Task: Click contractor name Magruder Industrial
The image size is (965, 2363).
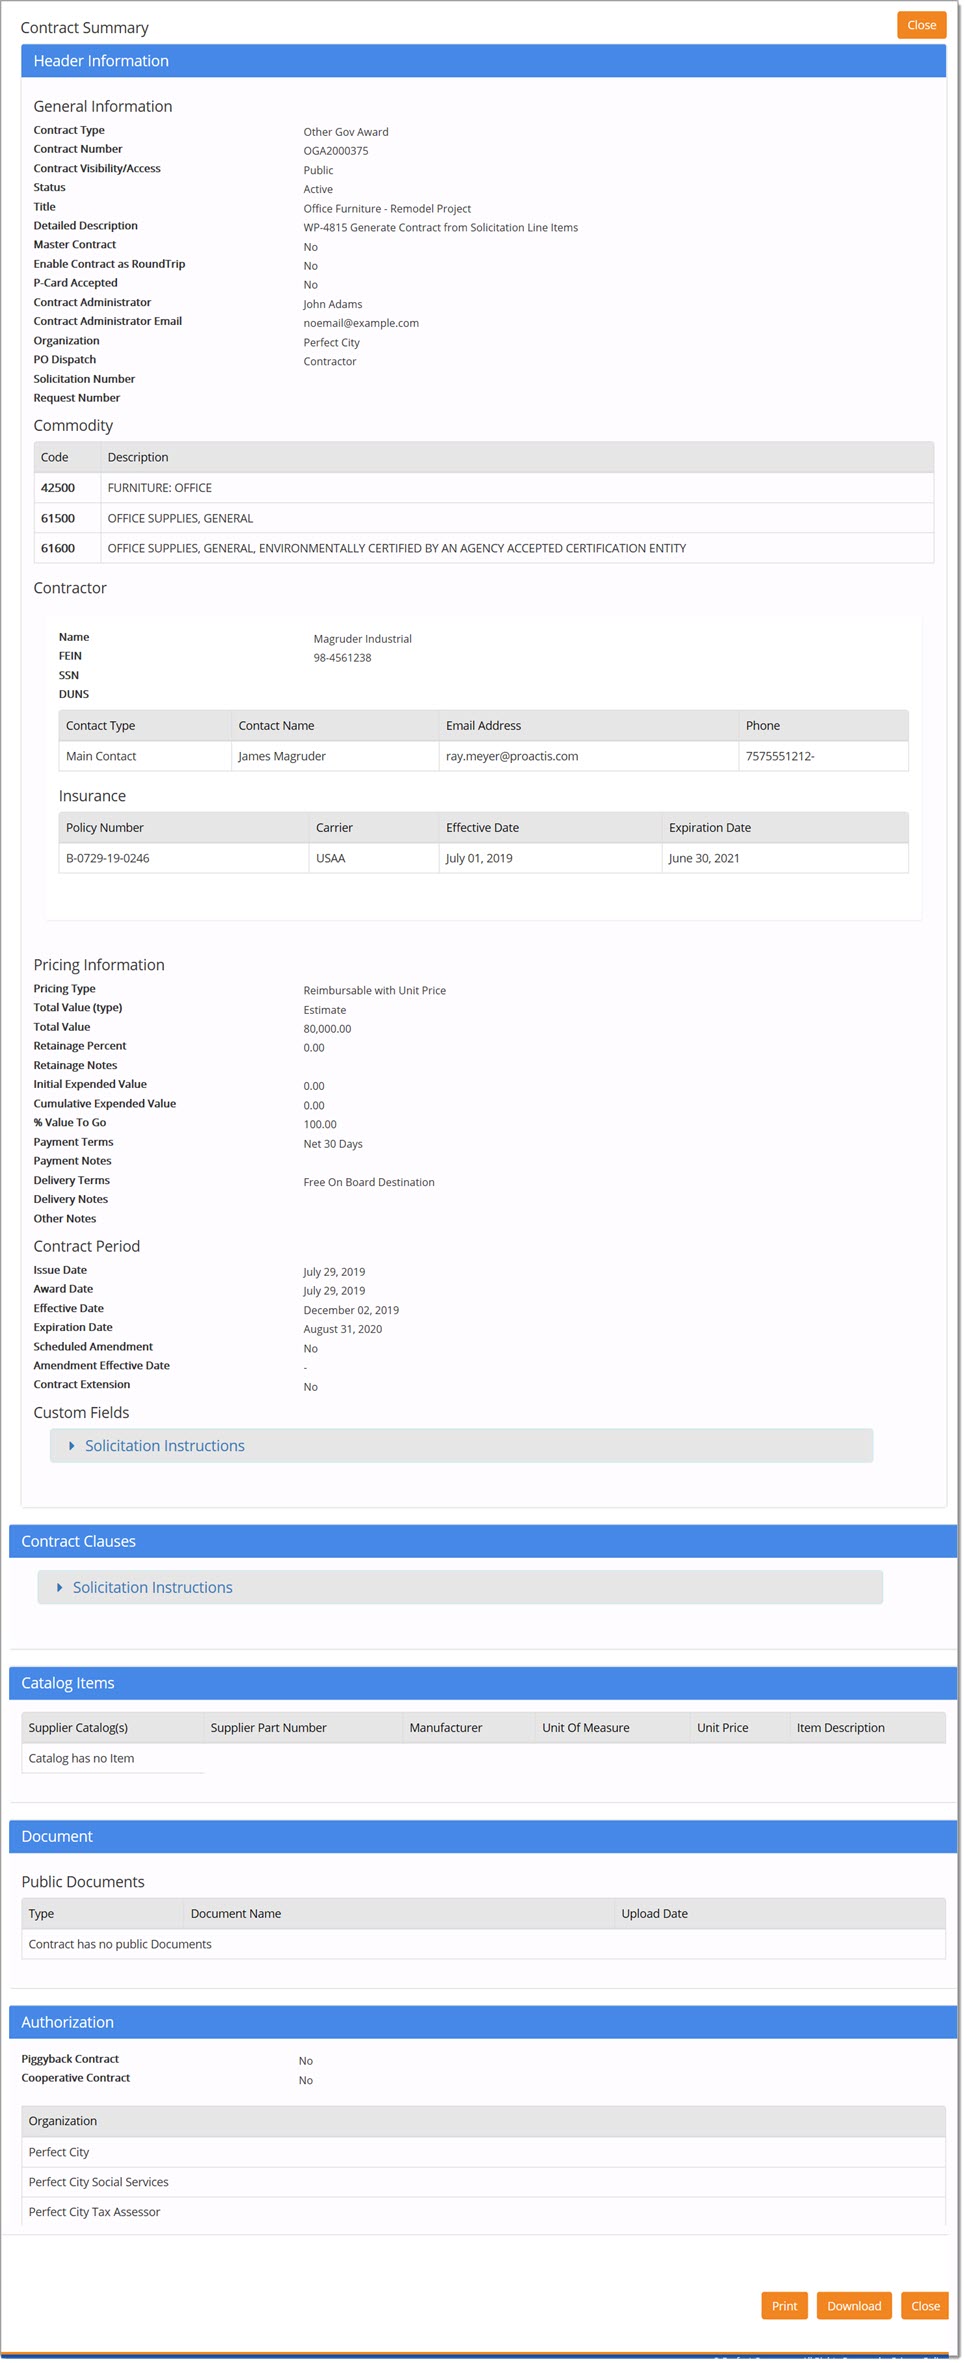Action: pyautogui.click(x=362, y=639)
